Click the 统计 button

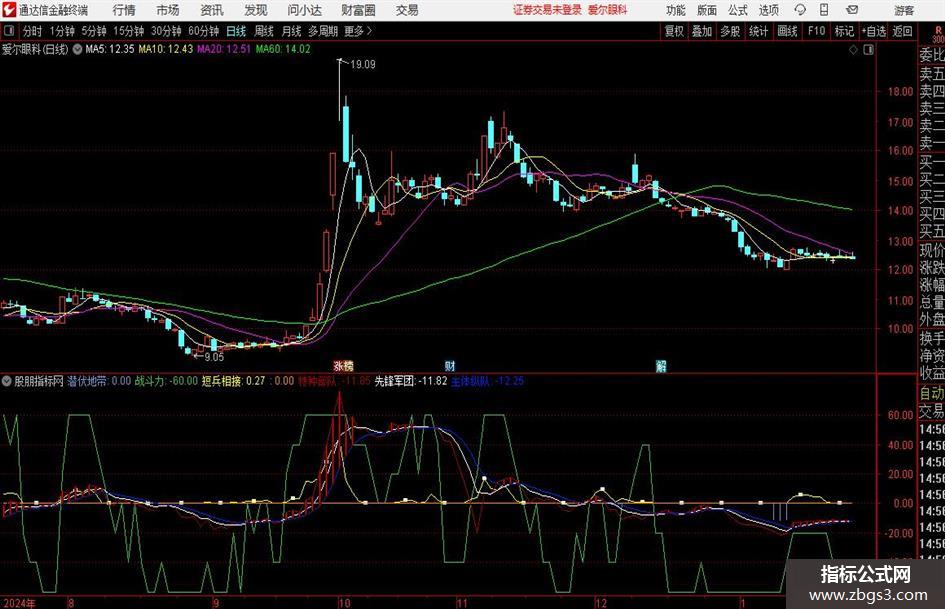pyautogui.click(x=758, y=31)
